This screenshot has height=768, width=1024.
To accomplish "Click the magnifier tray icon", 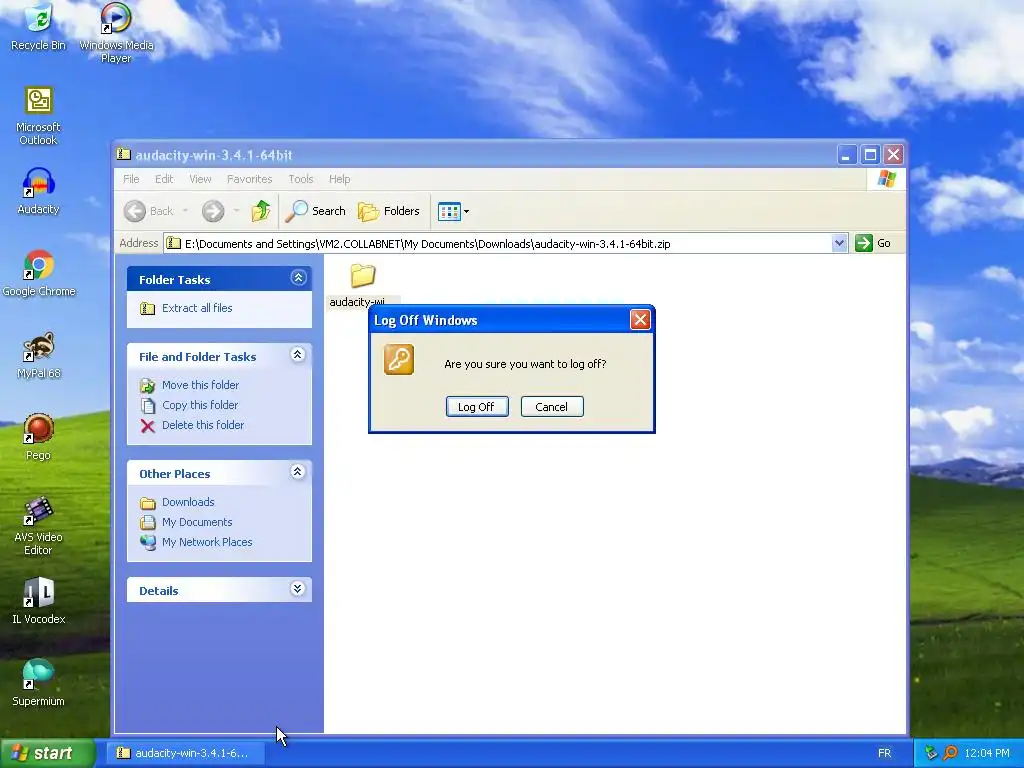I will tap(950, 753).
